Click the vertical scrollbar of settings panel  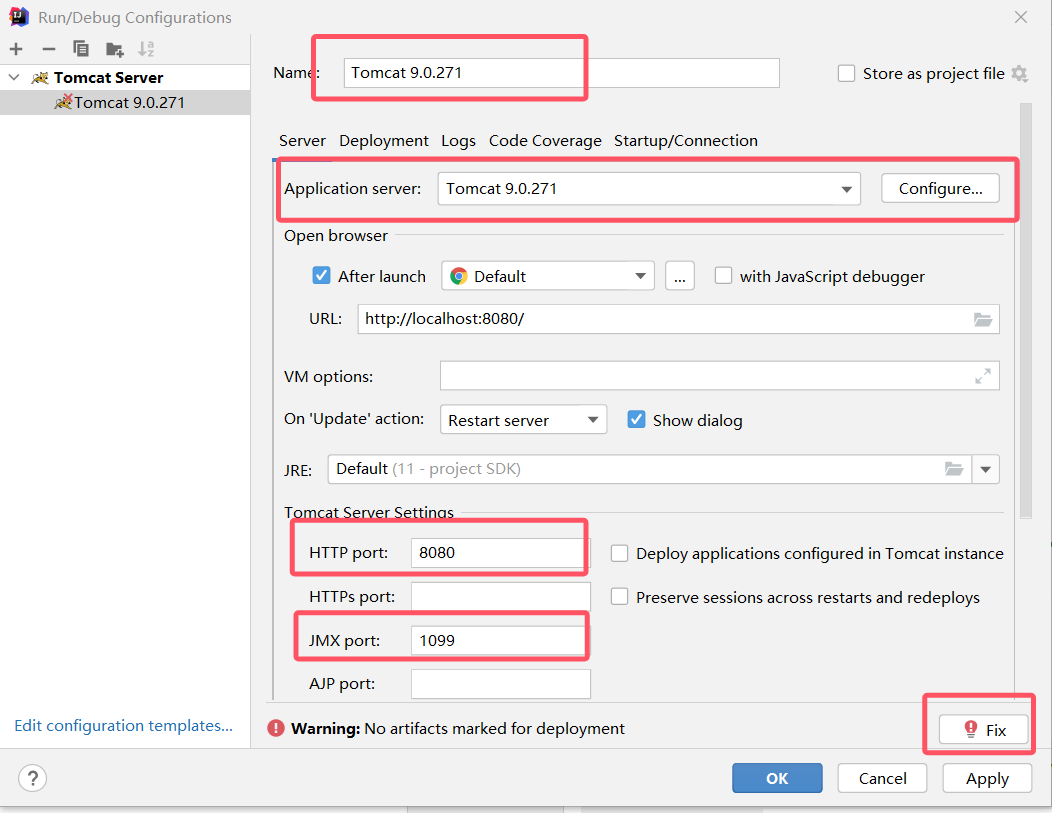point(1025,311)
